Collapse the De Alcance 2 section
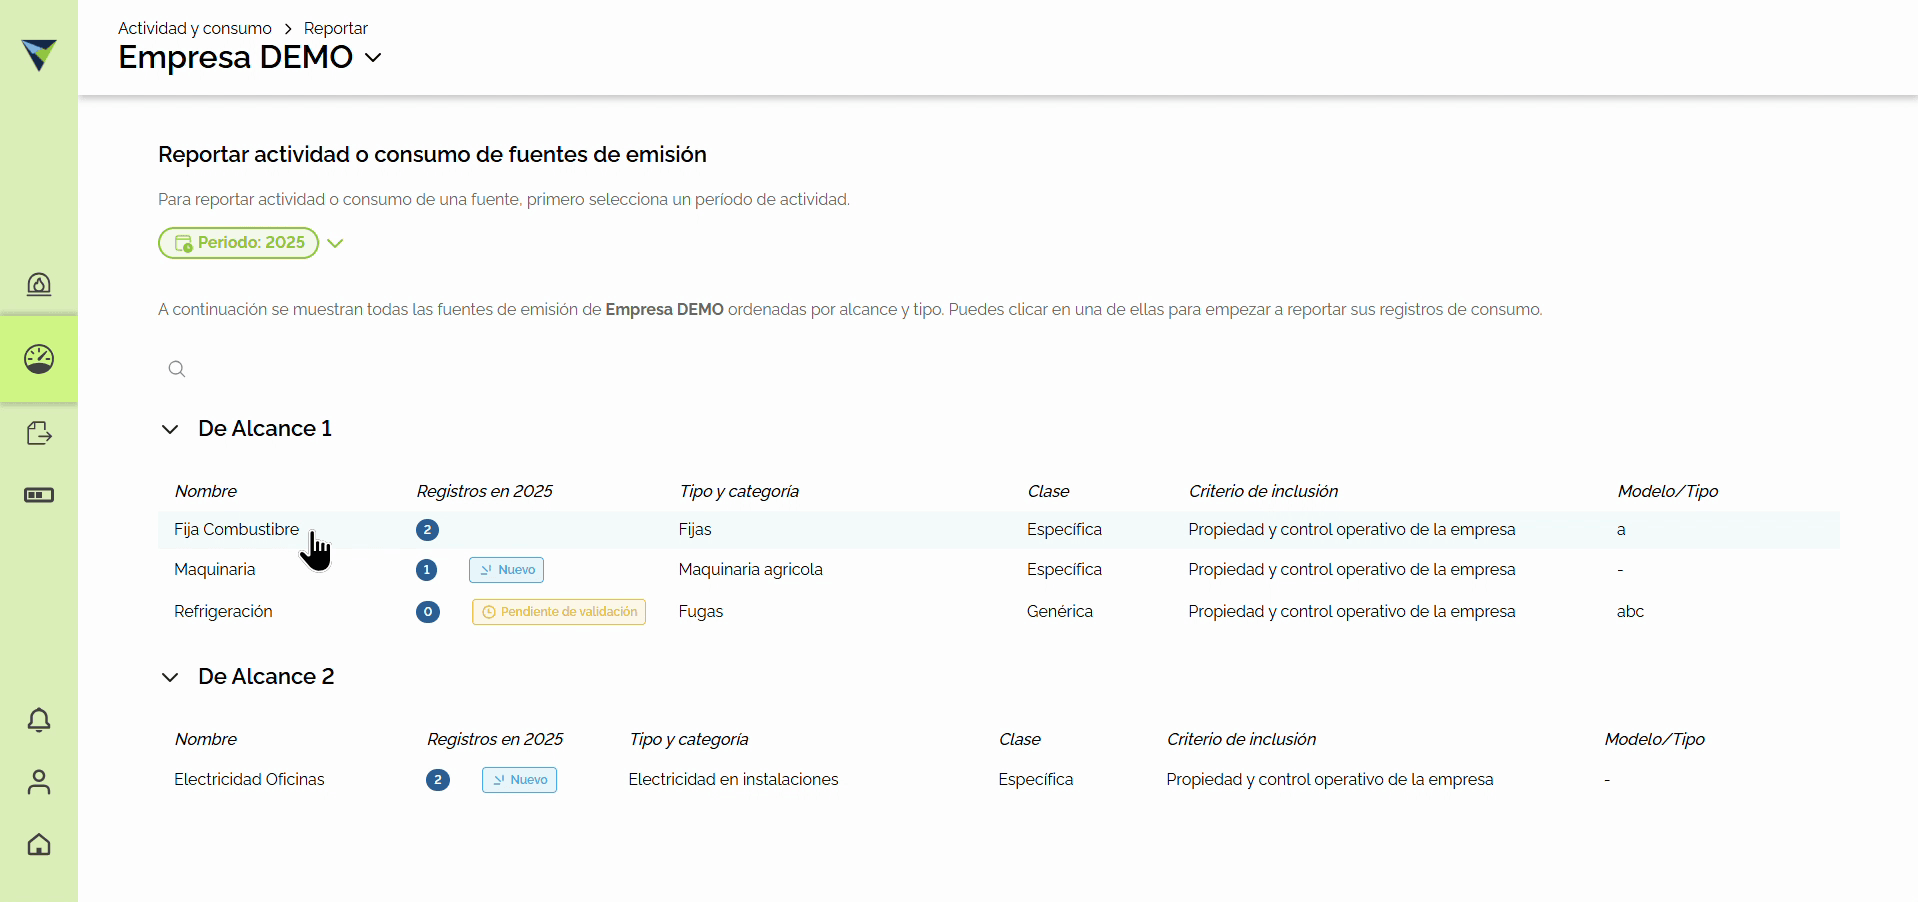 point(170,677)
